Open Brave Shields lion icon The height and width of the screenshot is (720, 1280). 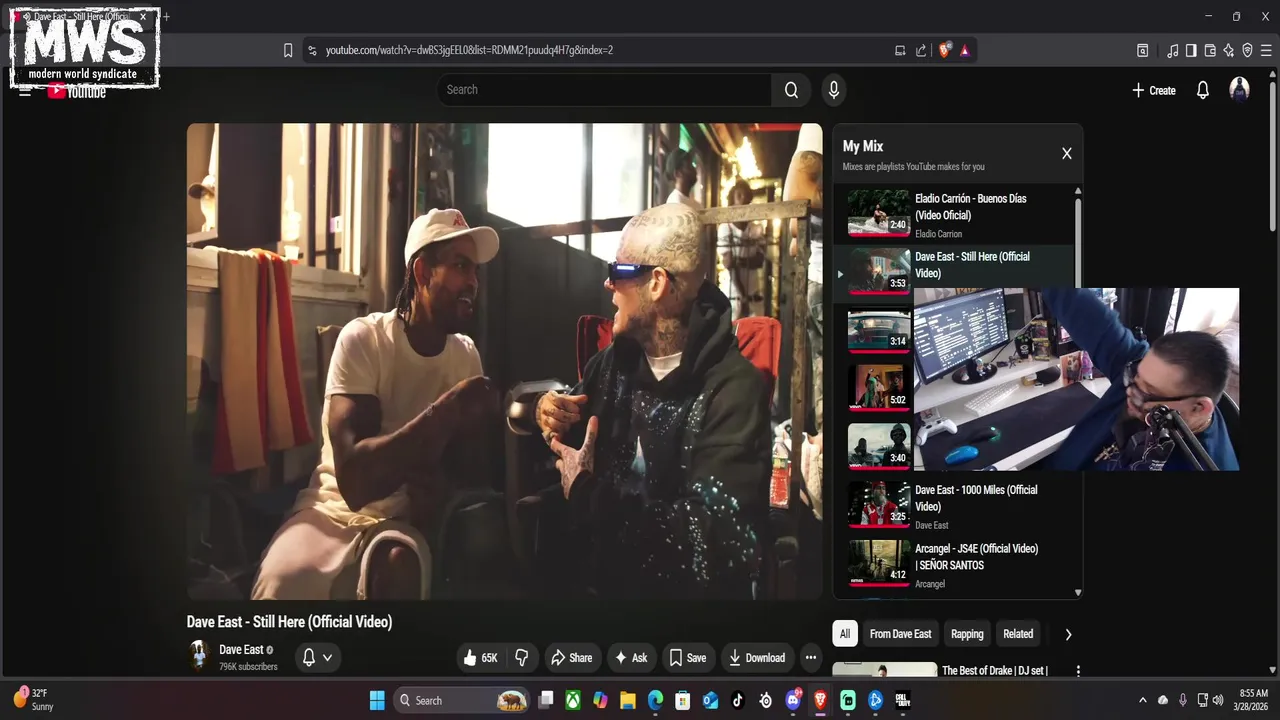pyautogui.click(x=945, y=50)
